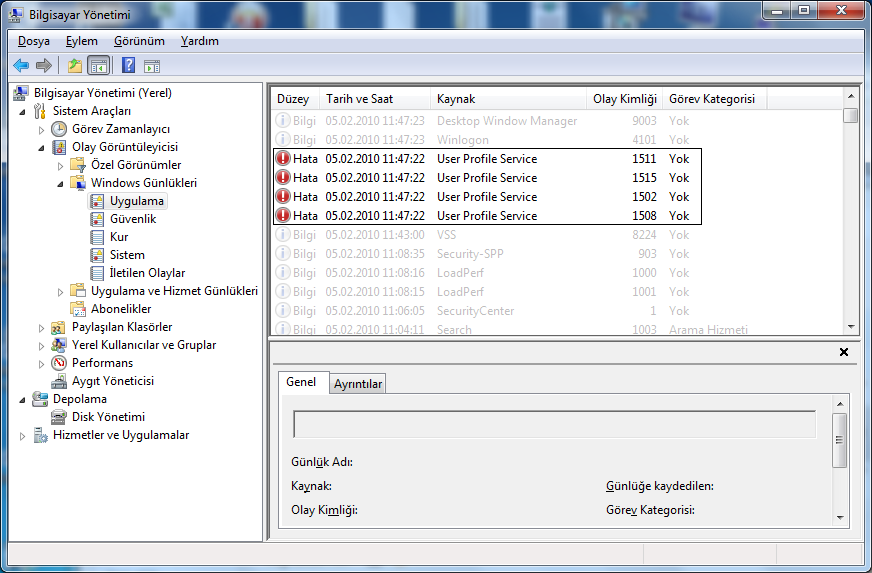The height and width of the screenshot is (573, 872).
Task: Click the event list scroll down arrow
Action: pos(851,327)
